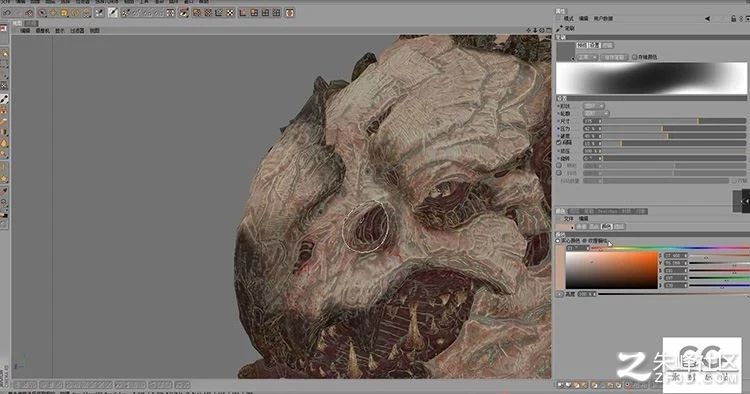Click the brush tool icon next to the tool title

559,28
